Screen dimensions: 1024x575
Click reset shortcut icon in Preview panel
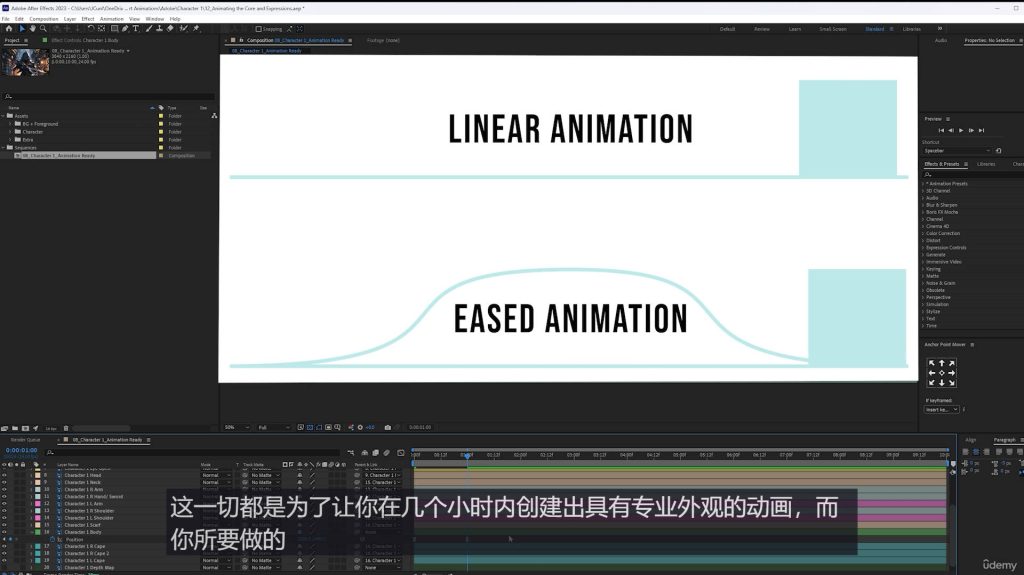click(x=999, y=151)
